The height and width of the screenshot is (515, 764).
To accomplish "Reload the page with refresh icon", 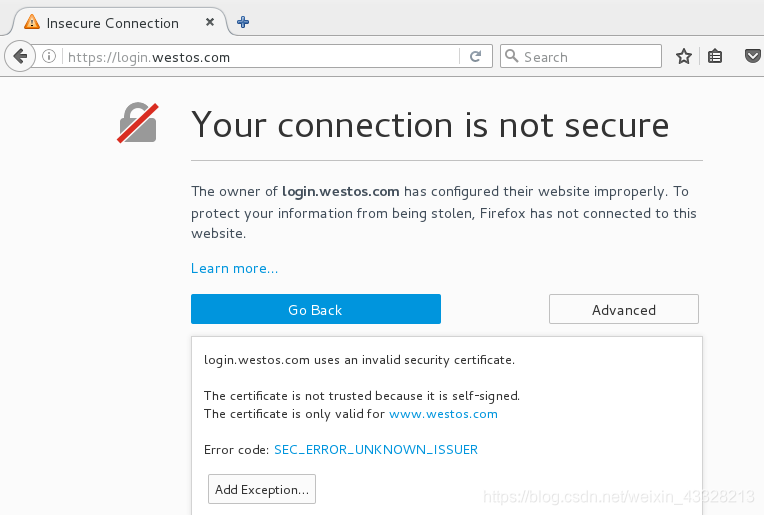I will (x=476, y=57).
